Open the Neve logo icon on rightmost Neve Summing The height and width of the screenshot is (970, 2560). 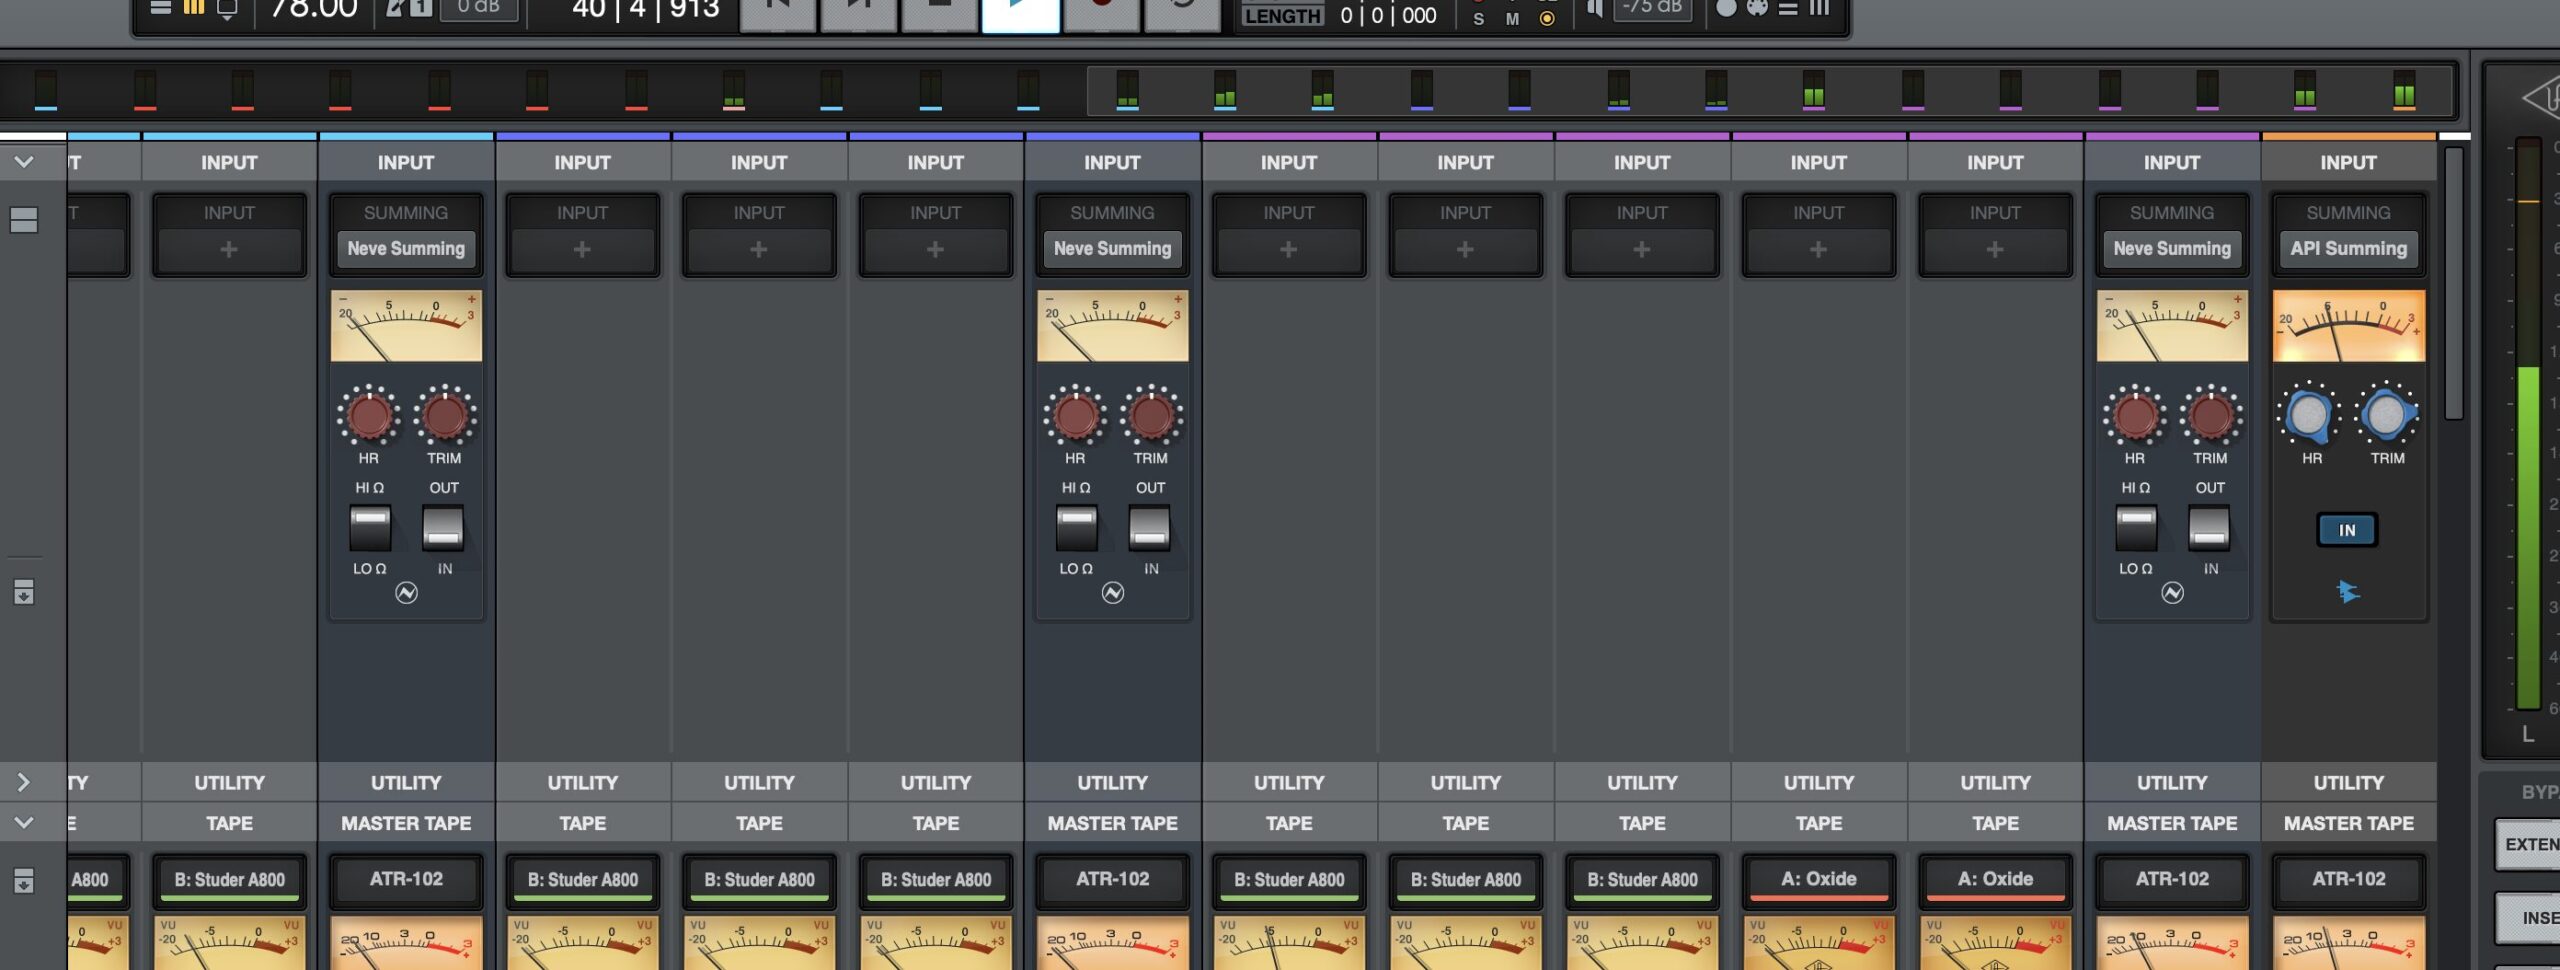coord(2172,593)
